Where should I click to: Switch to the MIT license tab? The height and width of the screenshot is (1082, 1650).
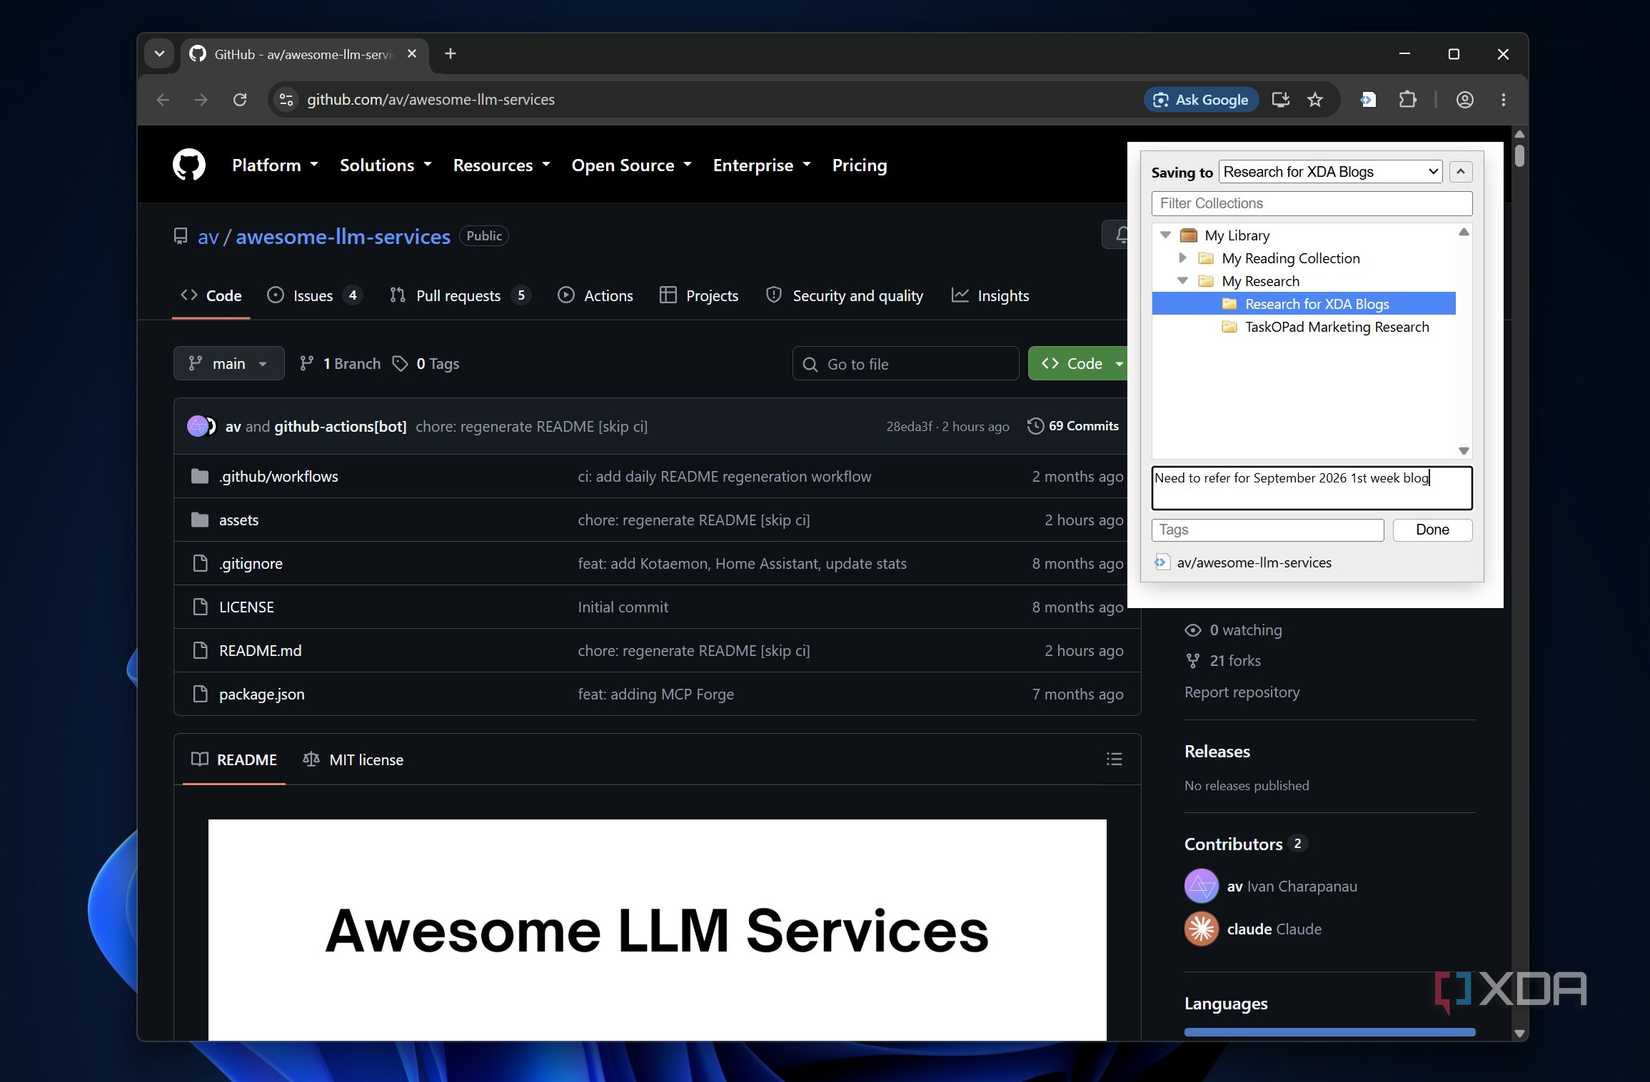click(353, 760)
